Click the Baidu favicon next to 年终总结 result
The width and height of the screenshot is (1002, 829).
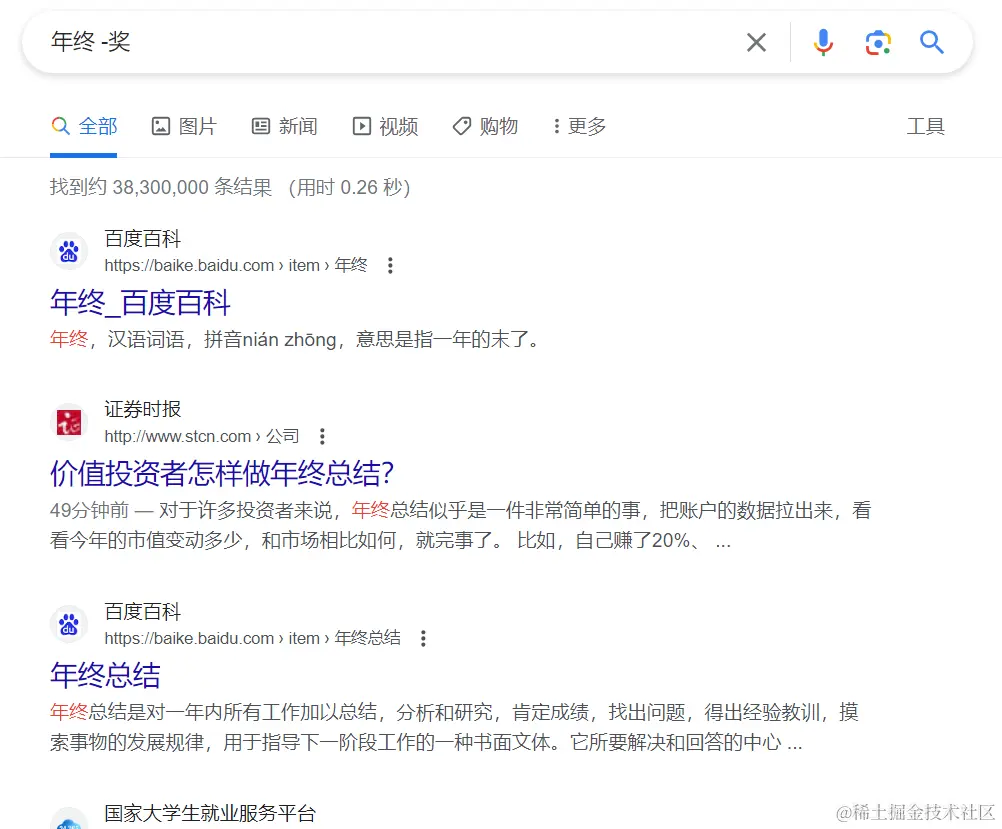point(68,623)
